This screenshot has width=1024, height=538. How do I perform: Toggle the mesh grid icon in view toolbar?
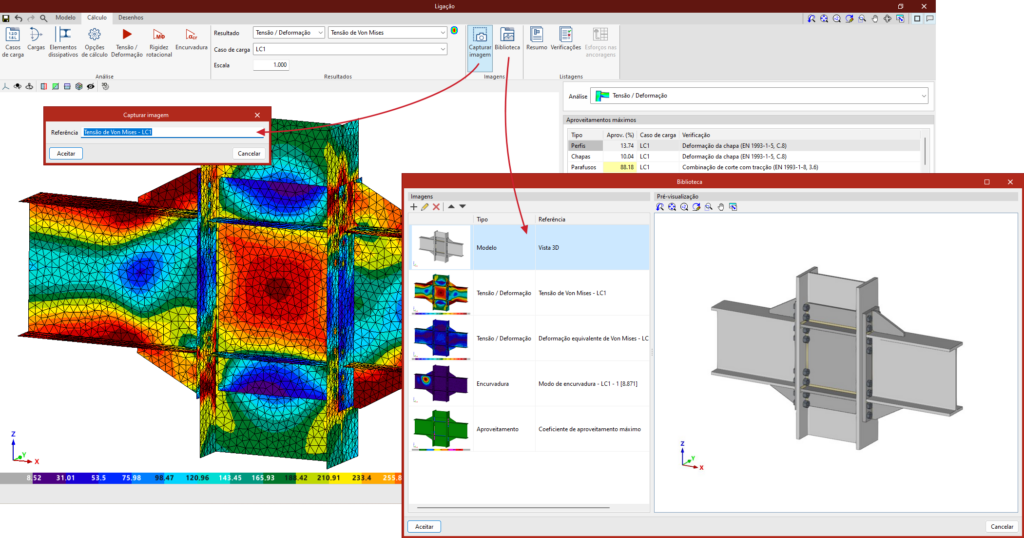[x=79, y=86]
